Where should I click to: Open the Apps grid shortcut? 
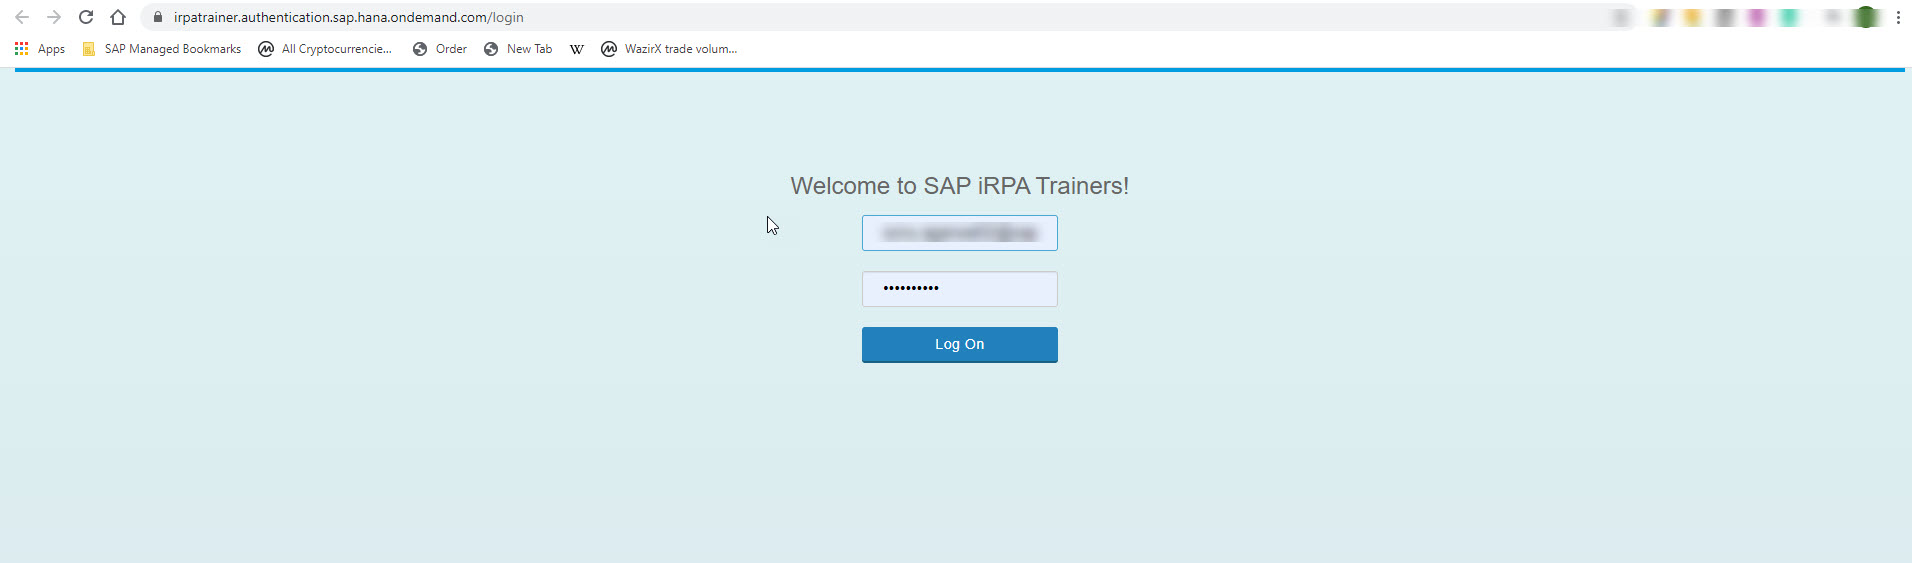40,49
